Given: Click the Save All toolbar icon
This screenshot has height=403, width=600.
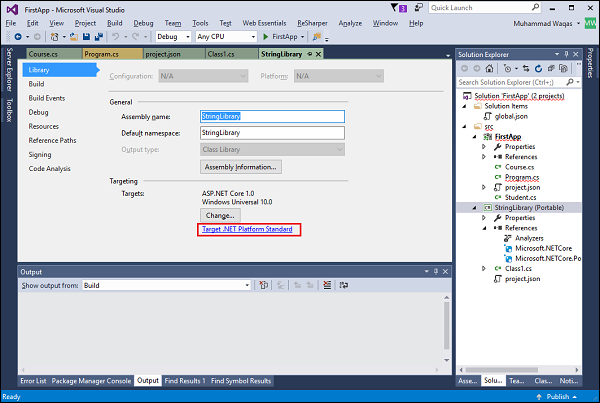Looking at the screenshot, I should tap(99, 37).
